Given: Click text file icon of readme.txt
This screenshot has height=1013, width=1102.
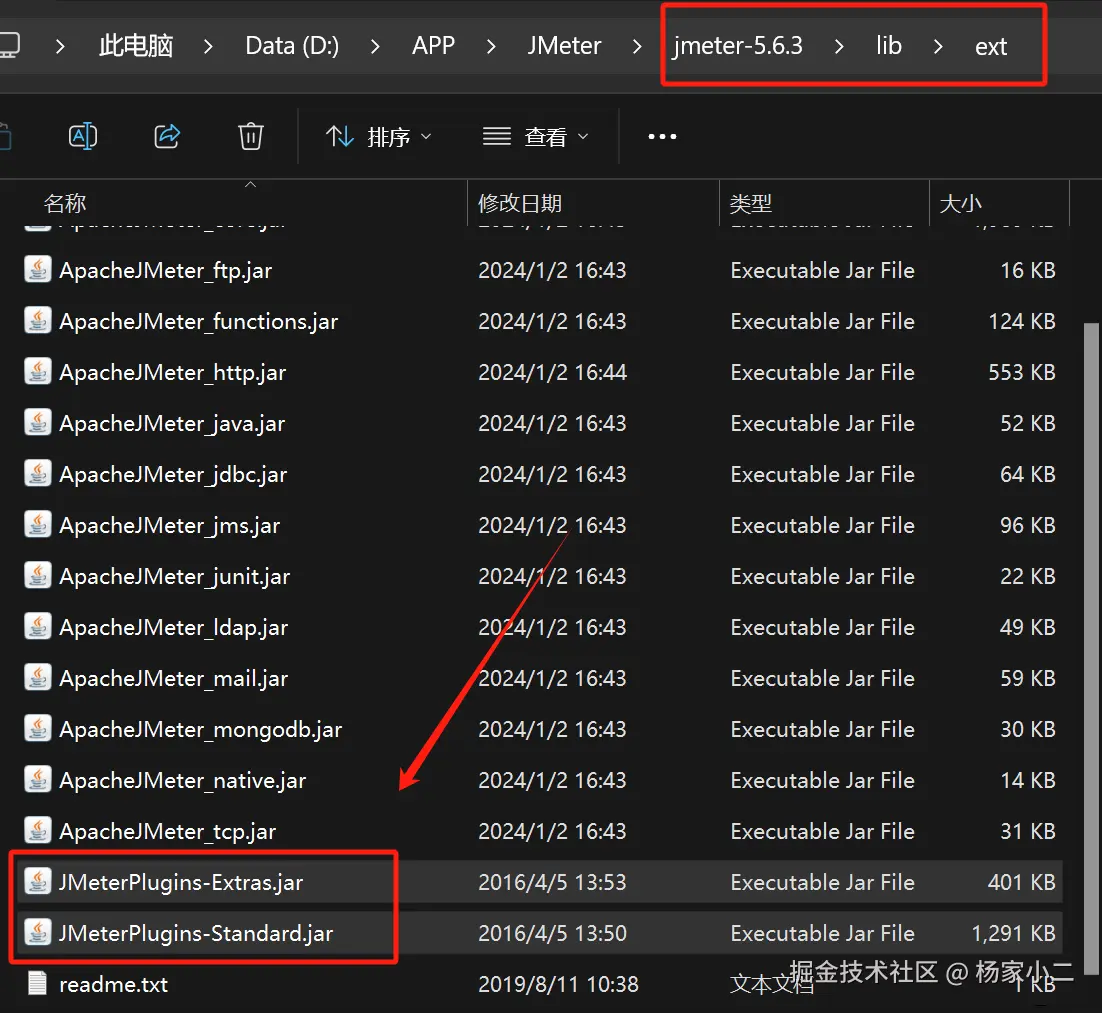Looking at the screenshot, I should (38, 983).
